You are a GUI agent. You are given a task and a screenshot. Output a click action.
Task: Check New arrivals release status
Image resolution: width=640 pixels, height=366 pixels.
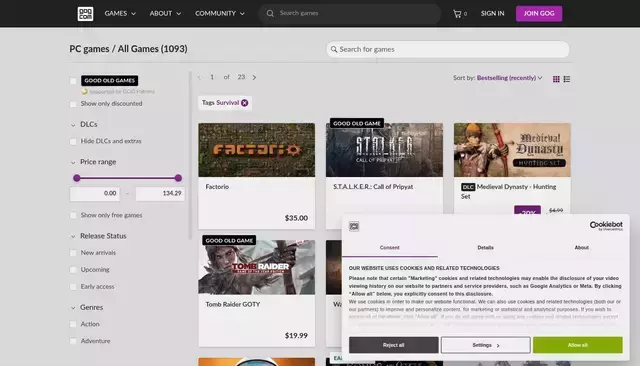[x=73, y=253]
